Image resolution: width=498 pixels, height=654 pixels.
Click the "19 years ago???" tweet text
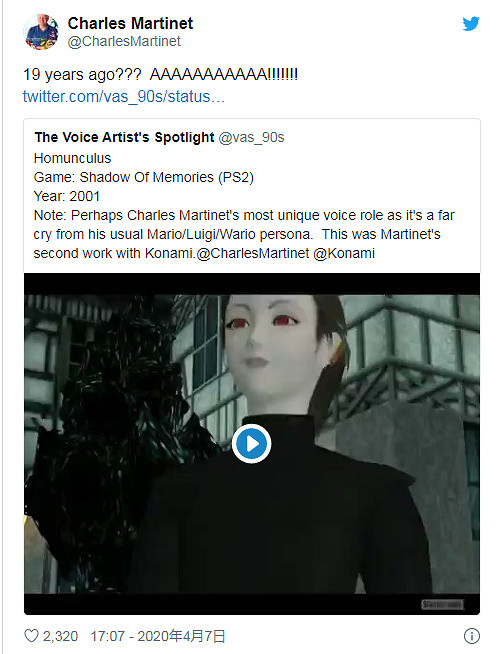82,75
